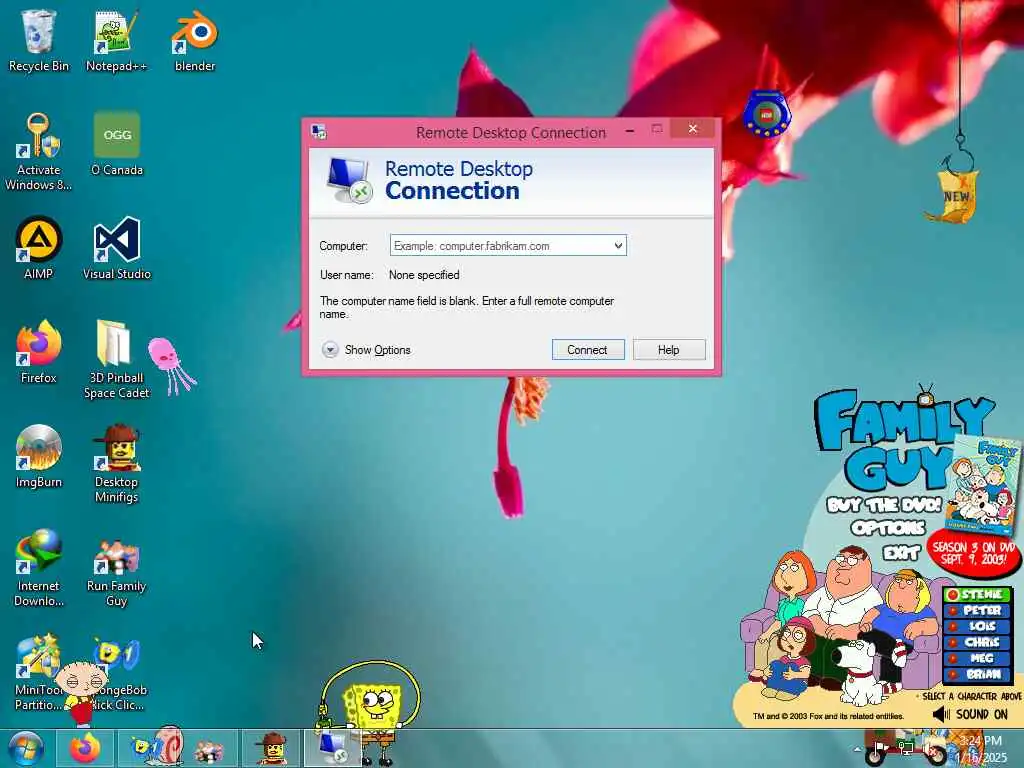Image resolution: width=1024 pixels, height=768 pixels.
Task: Open the Recycle Bin desktop icon
Action: (x=39, y=40)
